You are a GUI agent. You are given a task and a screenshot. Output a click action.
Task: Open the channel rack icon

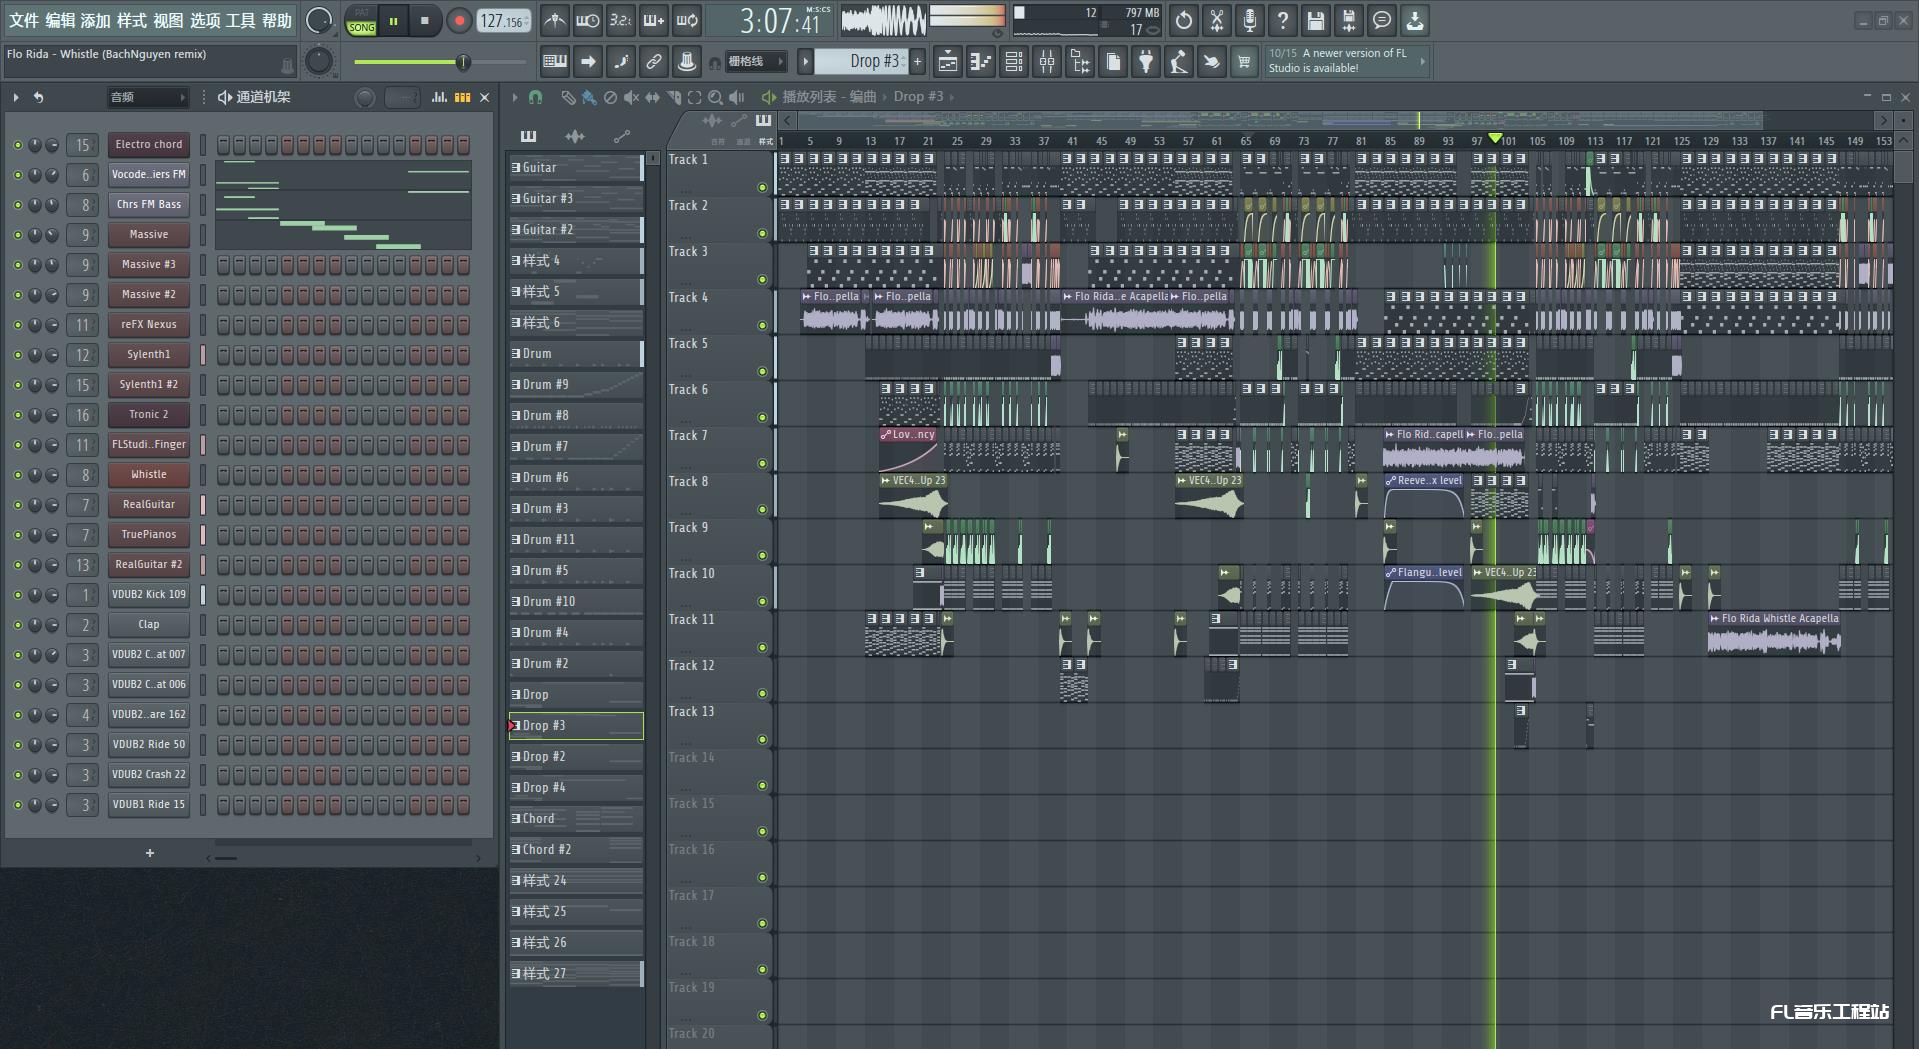point(1014,62)
